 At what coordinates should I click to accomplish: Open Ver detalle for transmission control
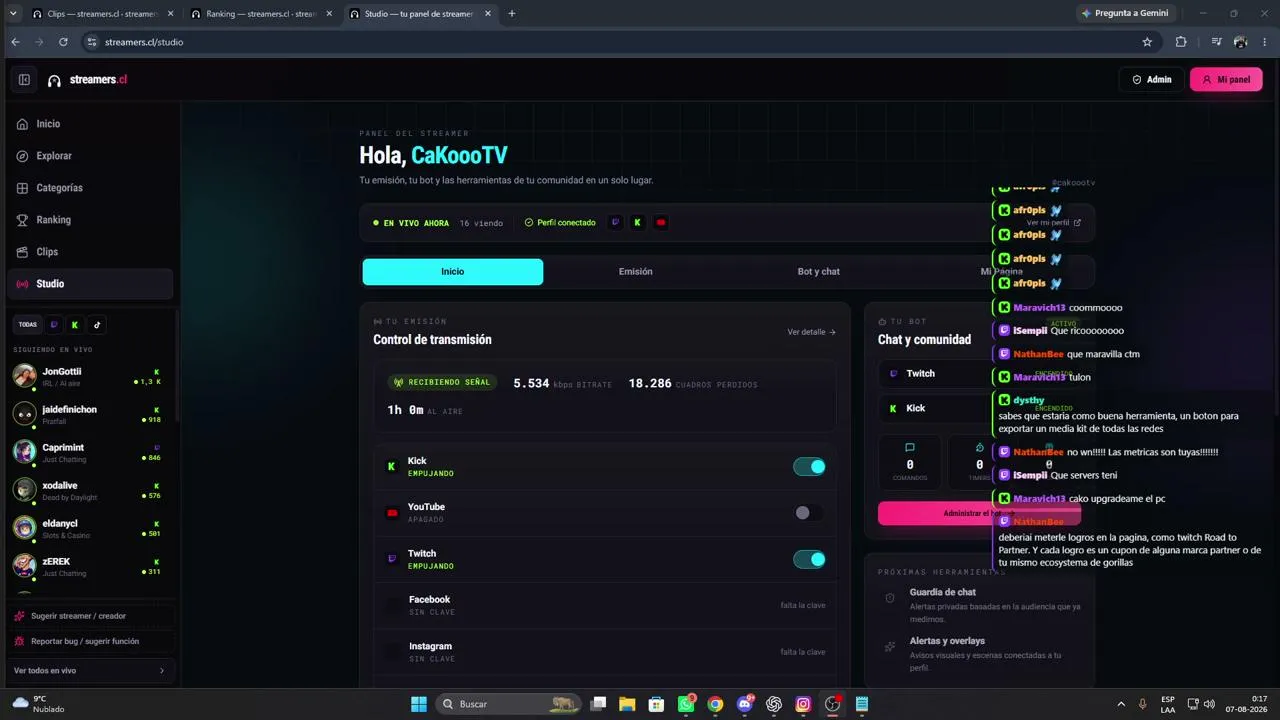click(x=811, y=332)
